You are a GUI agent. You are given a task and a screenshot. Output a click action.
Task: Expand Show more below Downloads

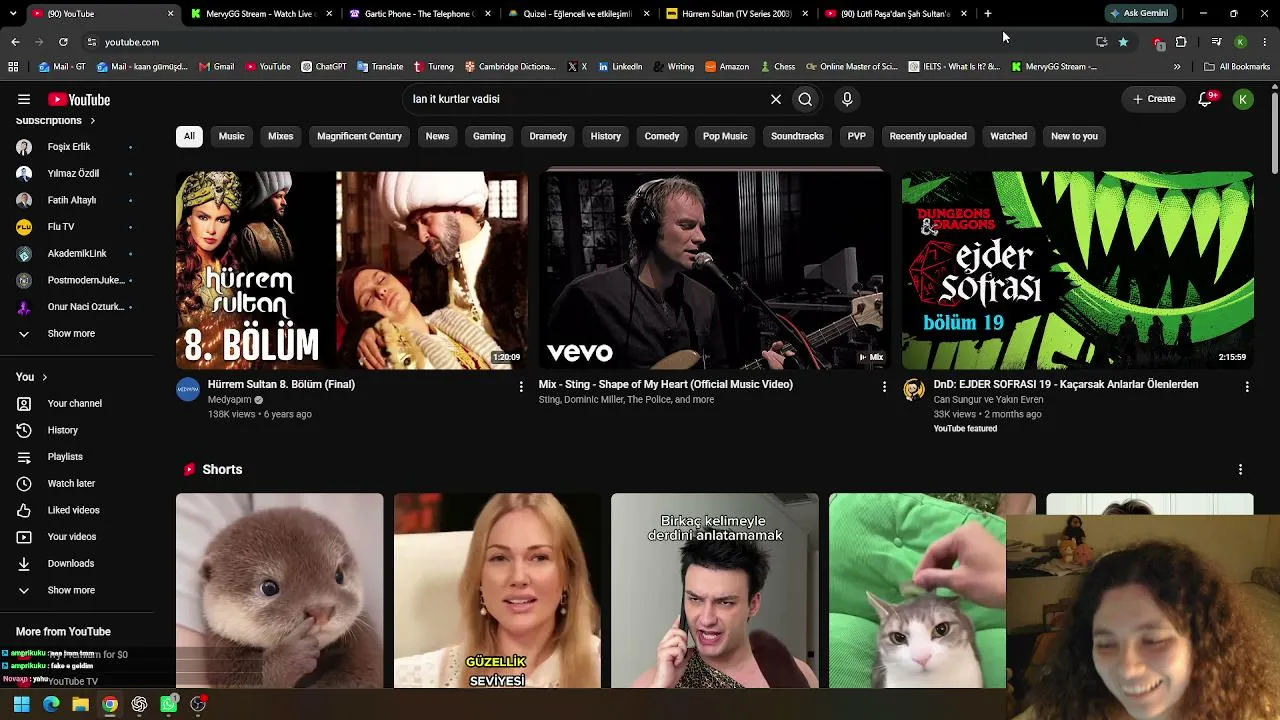click(x=77, y=590)
